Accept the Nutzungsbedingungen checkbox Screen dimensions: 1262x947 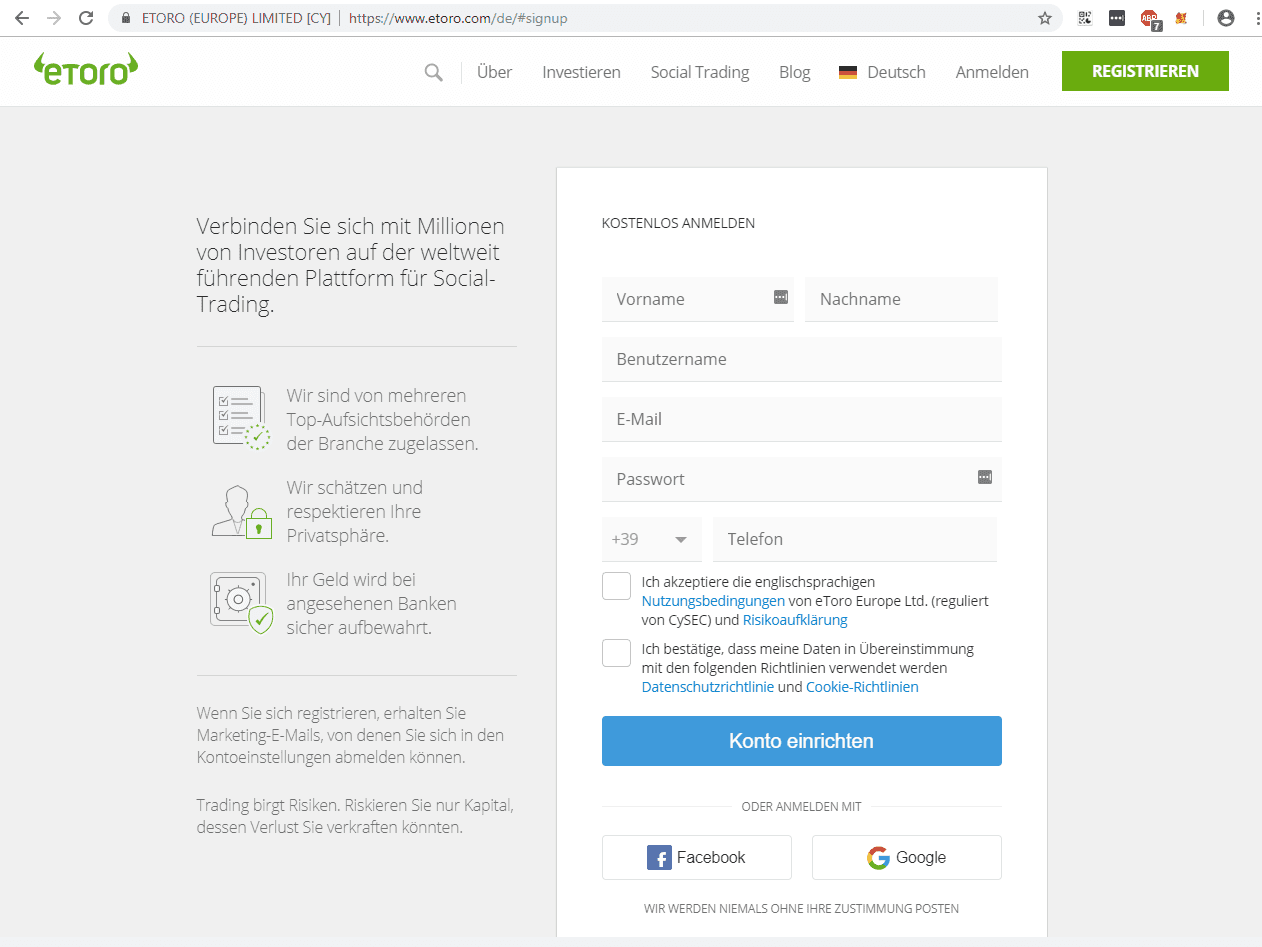click(x=616, y=586)
